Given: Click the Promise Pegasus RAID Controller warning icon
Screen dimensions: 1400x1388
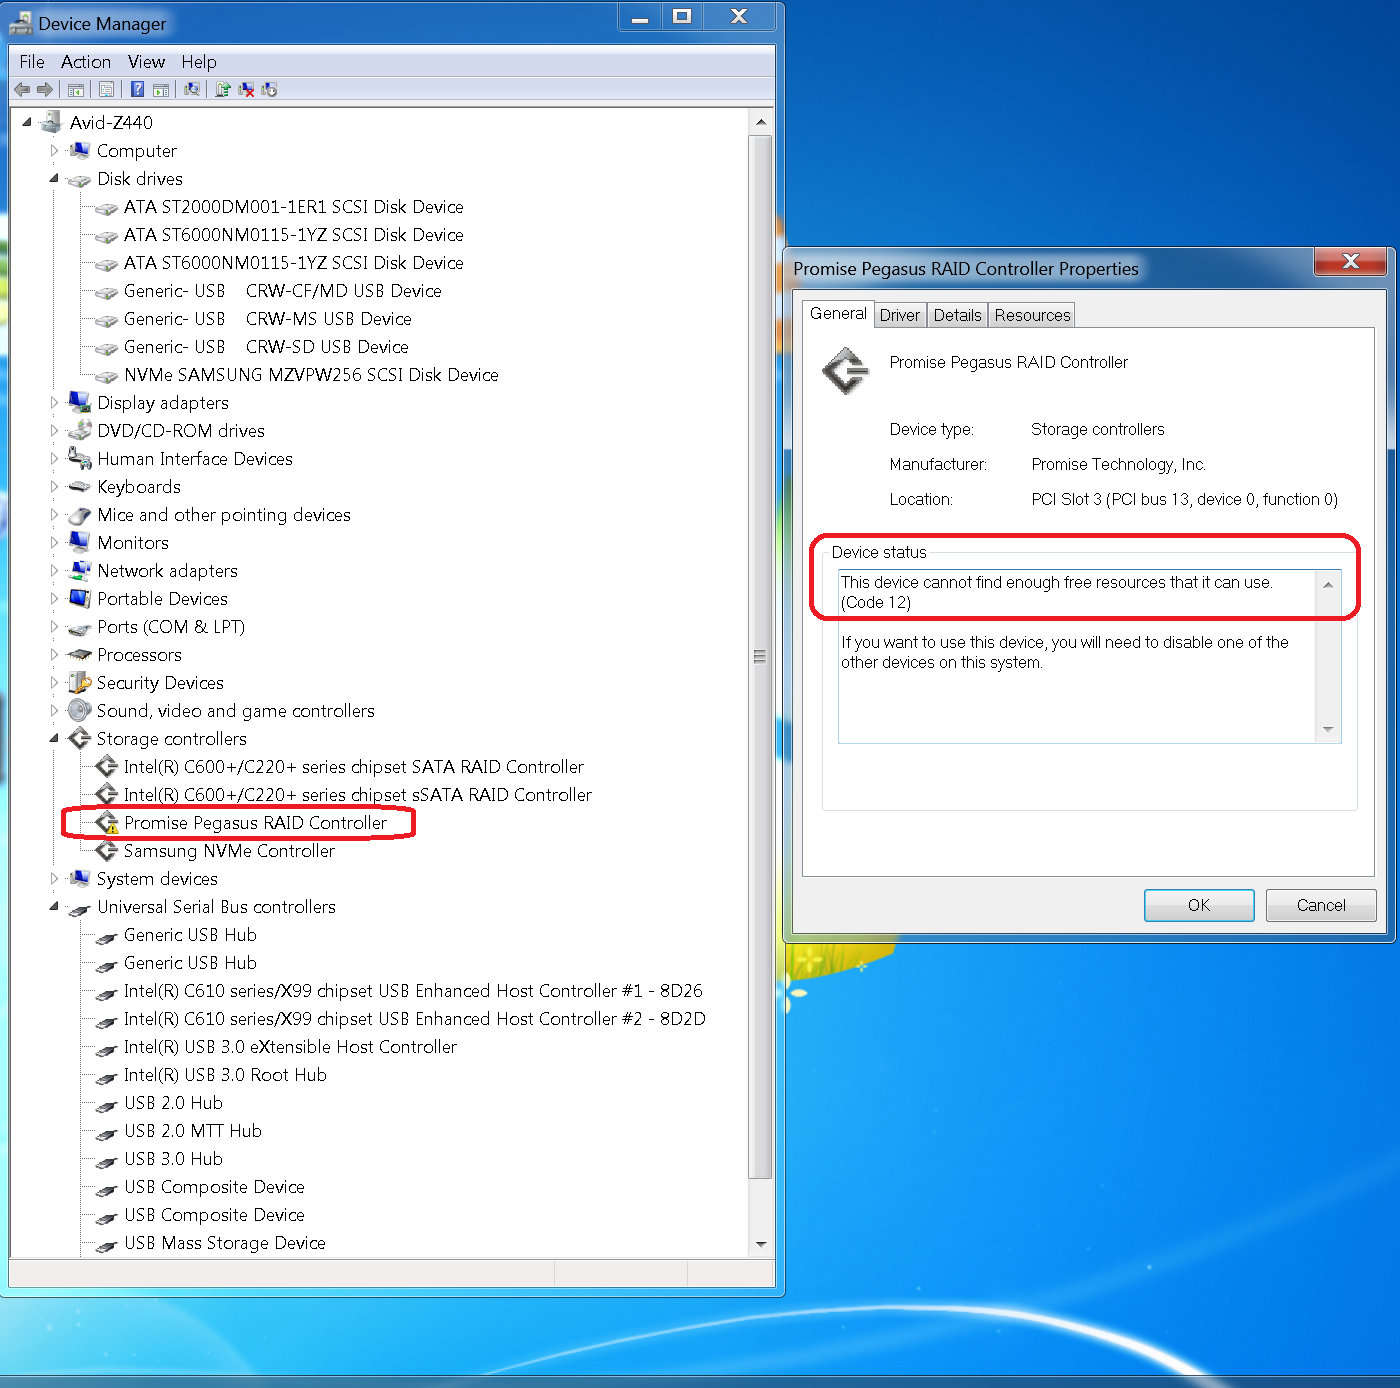Looking at the screenshot, I should tap(107, 823).
